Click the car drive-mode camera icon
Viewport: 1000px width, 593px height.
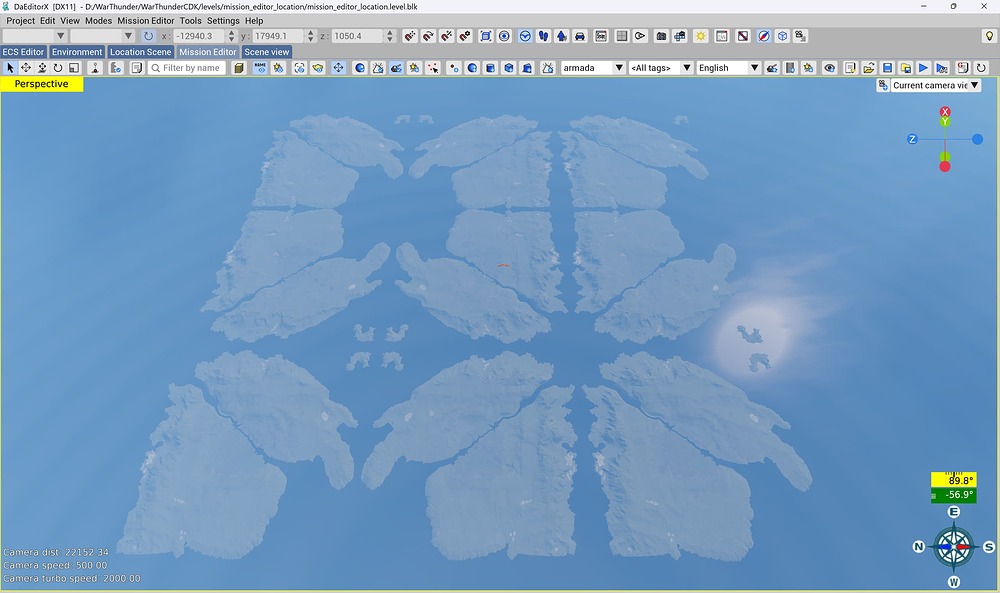(x=580, y=36)
